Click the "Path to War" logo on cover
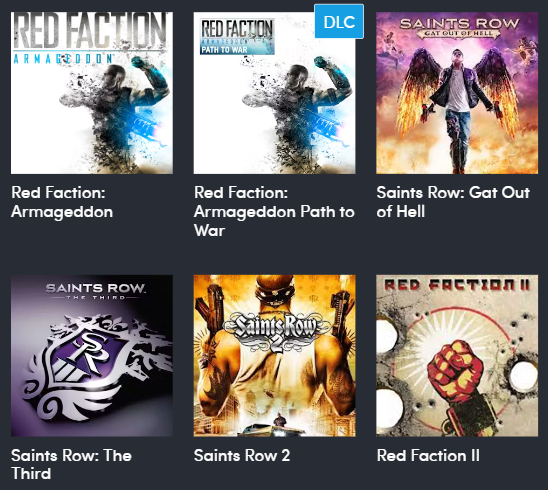Image resolution: width=548 pixels, height=490 pixels. click(x=237, y=37)
